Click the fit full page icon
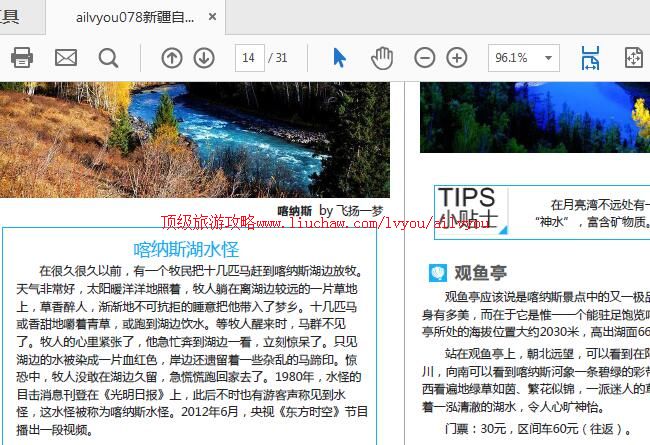The width and height of the screenshot is (650, 445). (634, 58)
